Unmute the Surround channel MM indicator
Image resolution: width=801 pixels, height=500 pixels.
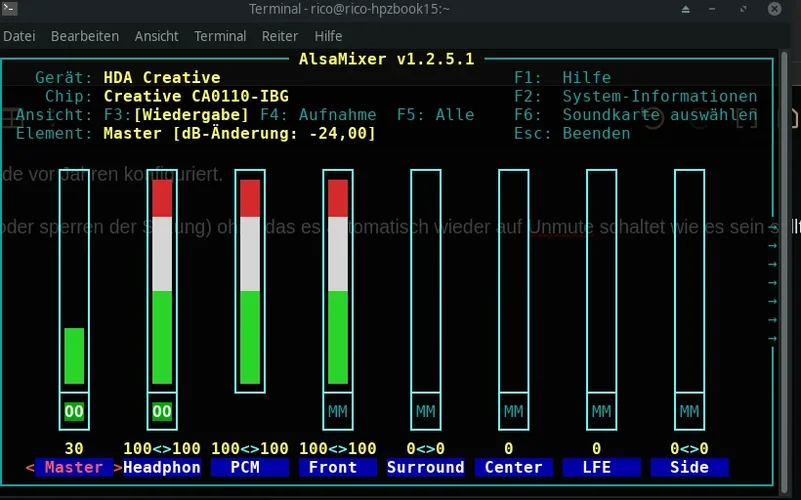[426, 411]
